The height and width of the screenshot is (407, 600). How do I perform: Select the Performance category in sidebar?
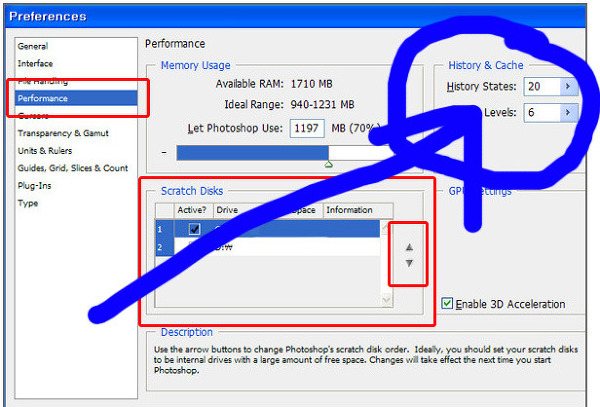click(x=76, y=98)
